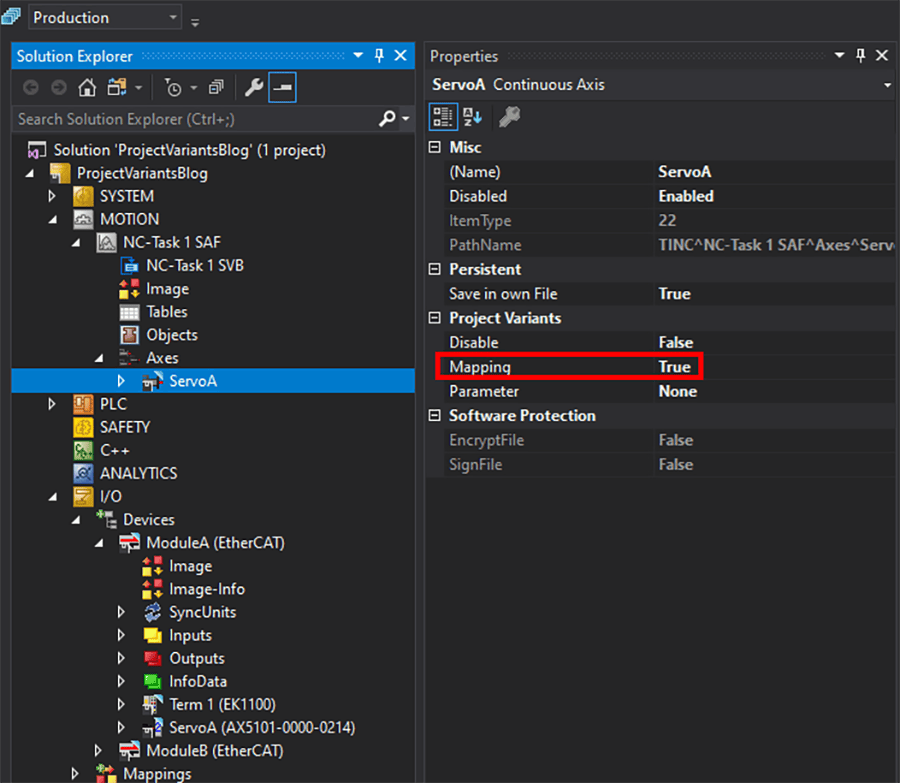The width and height of the screenshot is (900, 783).
Task: Click the Parameter property value None
Action: (678, 392)
